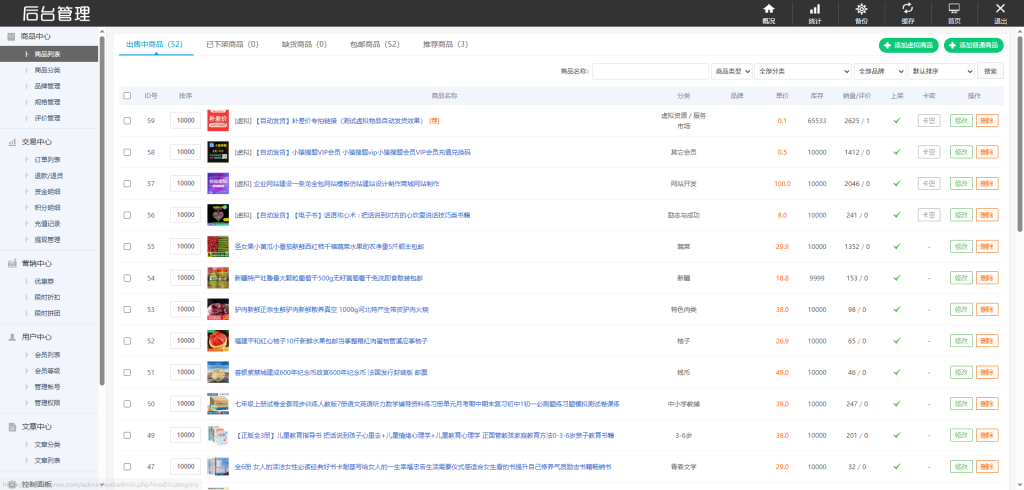Switch to 已下架商品 (0) tab

coord(232,44)
